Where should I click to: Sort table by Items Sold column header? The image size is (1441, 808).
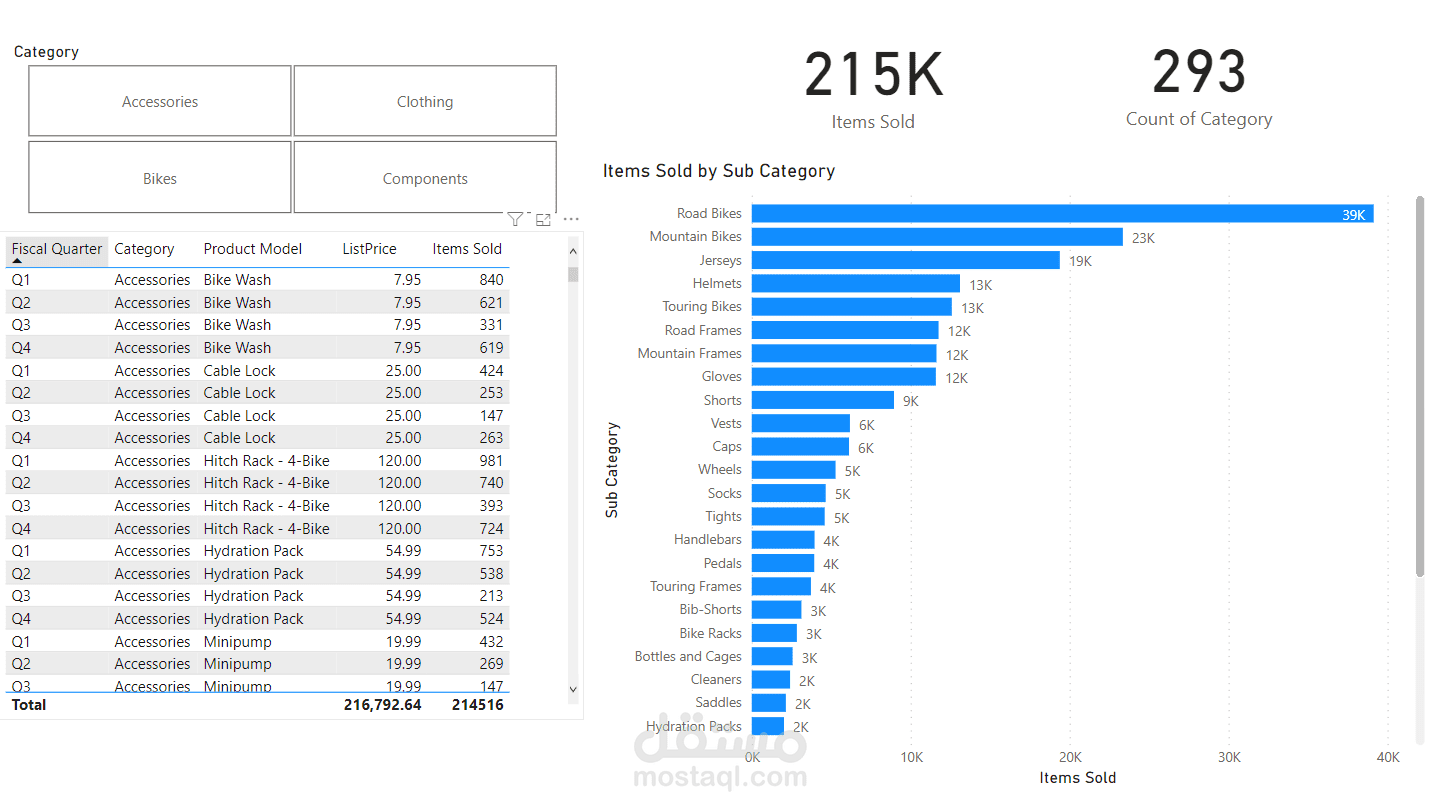[467, 249]
